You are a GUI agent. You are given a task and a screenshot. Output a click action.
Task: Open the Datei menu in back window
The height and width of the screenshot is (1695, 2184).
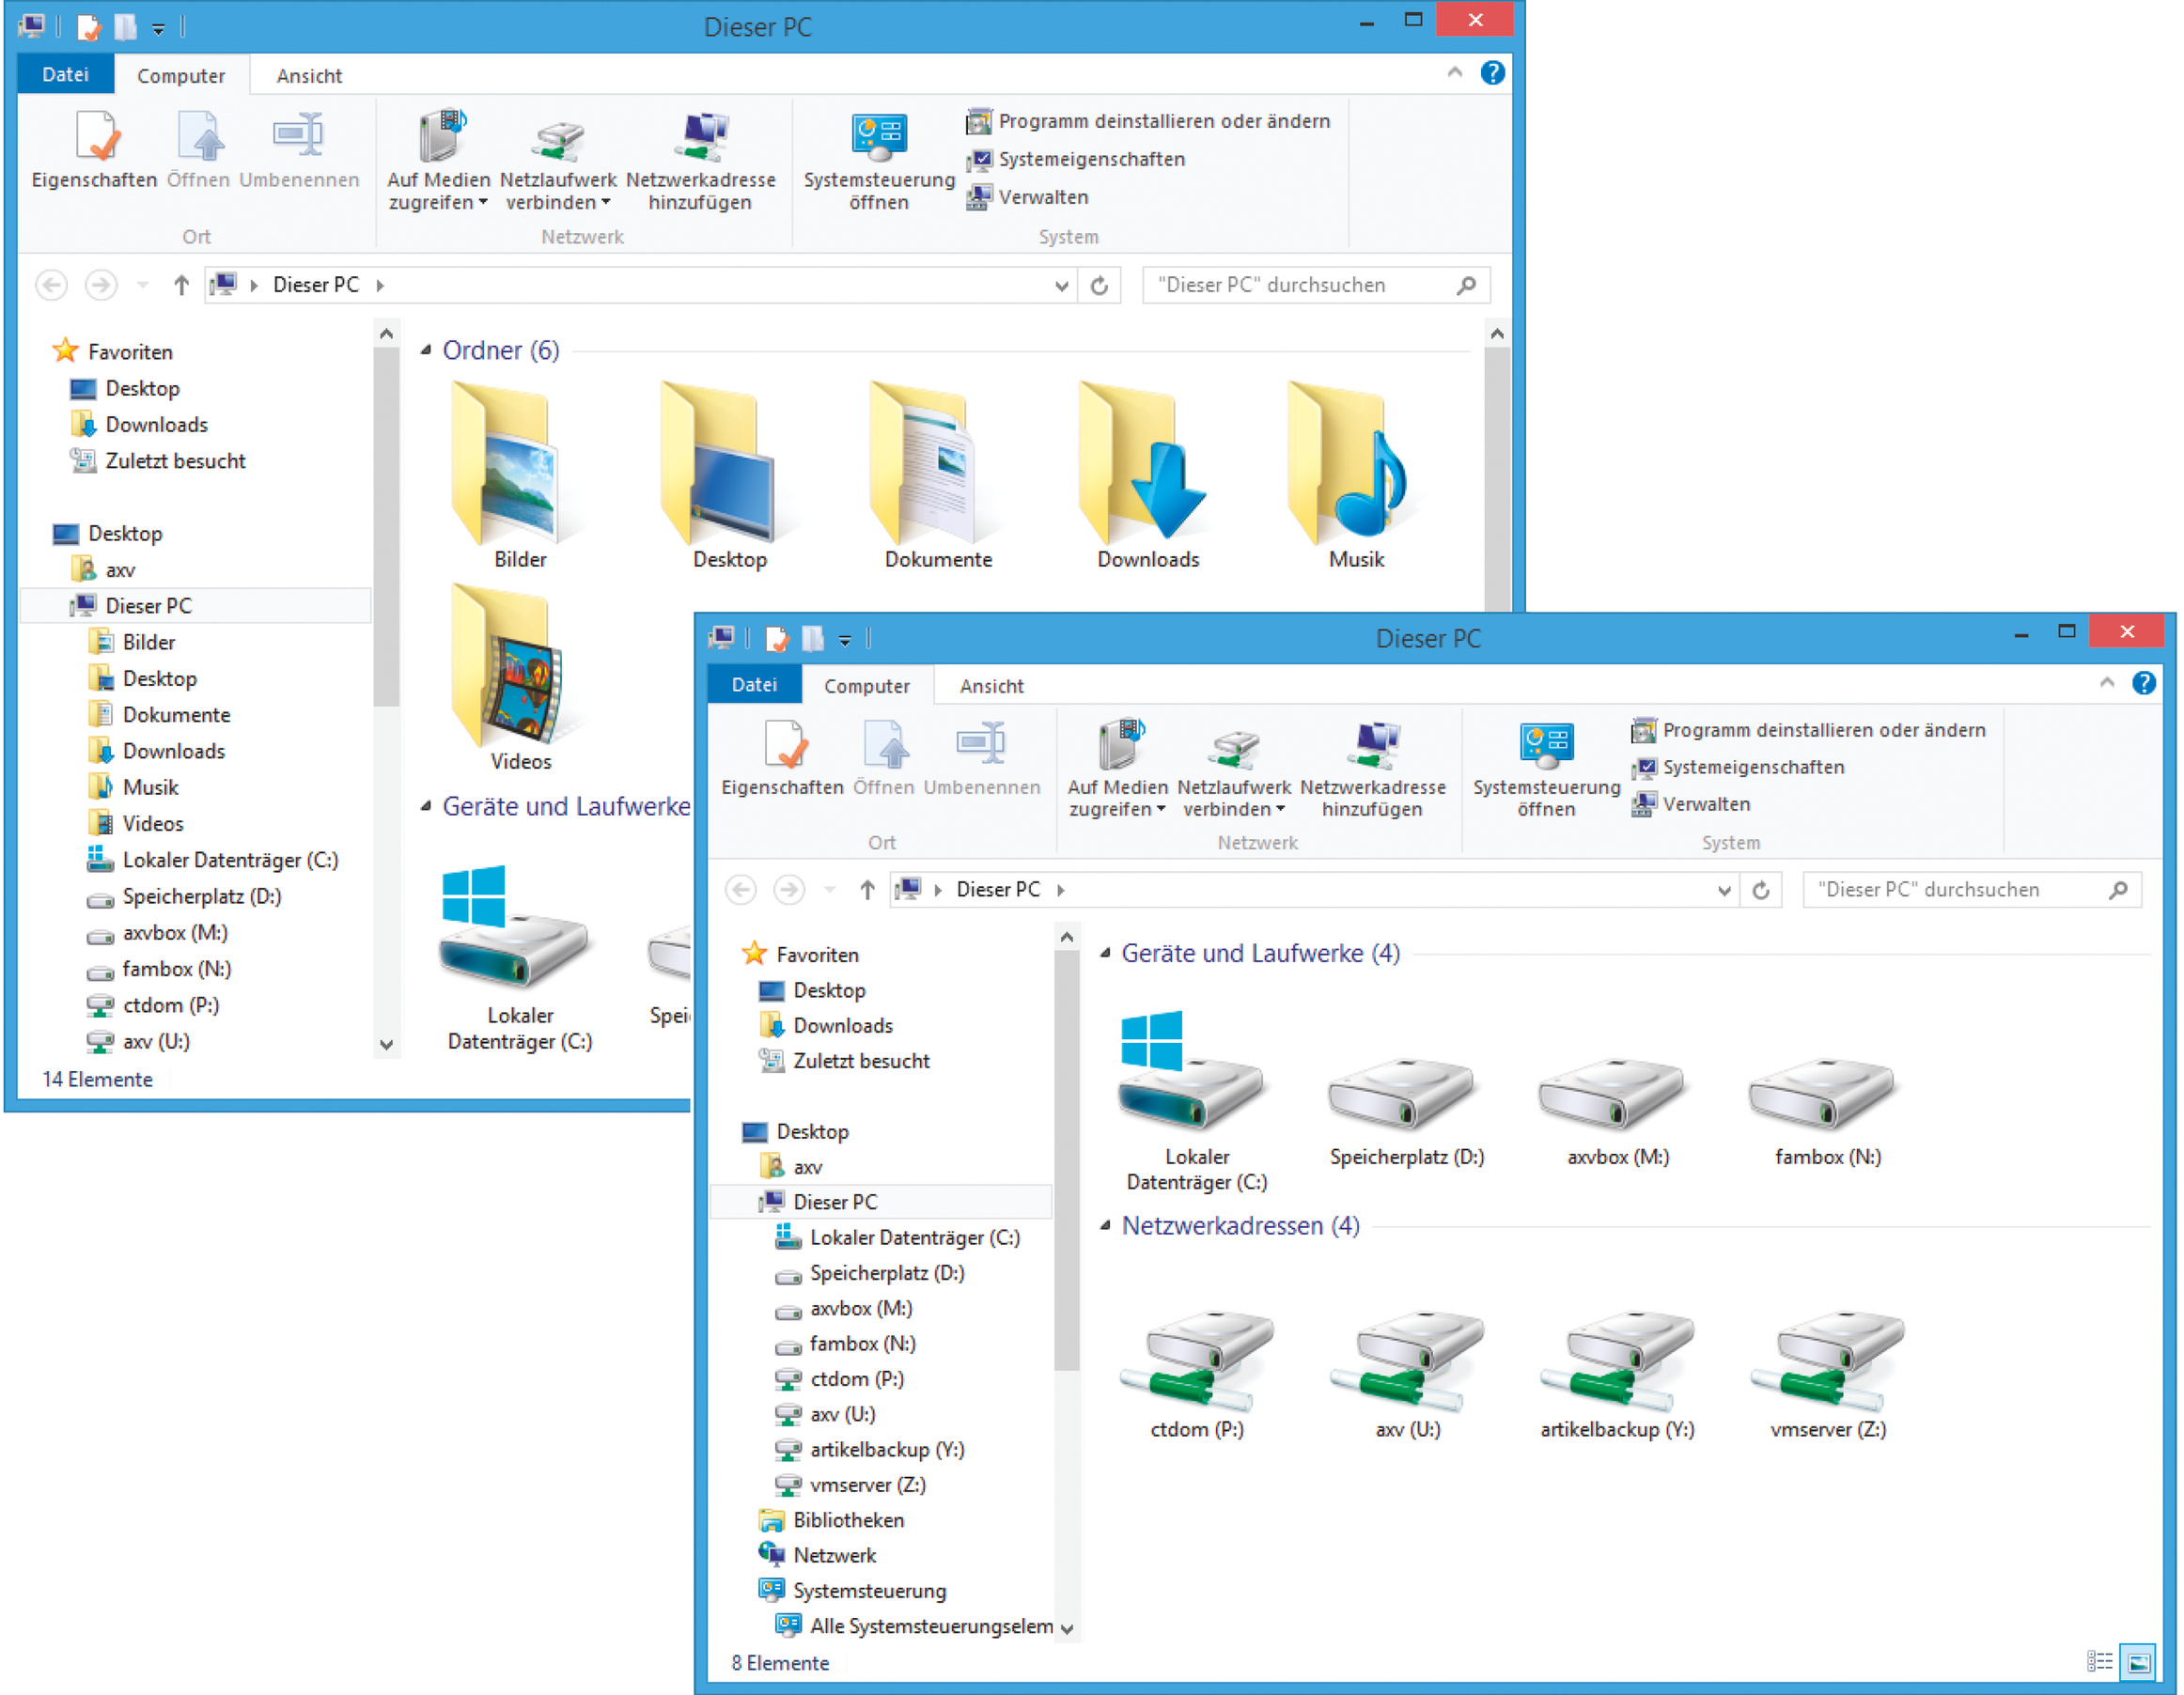[65, 75]
